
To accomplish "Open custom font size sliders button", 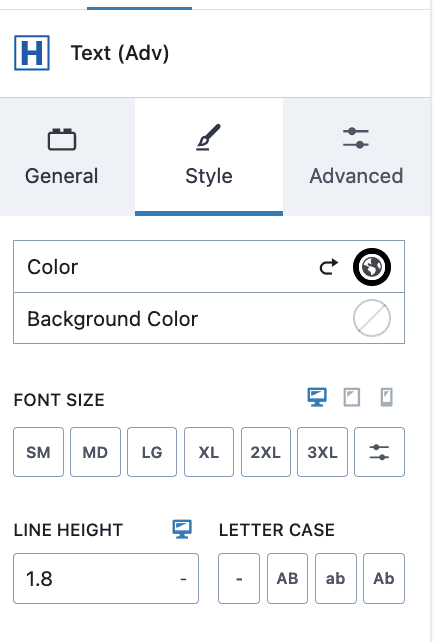I will (379, 452).
